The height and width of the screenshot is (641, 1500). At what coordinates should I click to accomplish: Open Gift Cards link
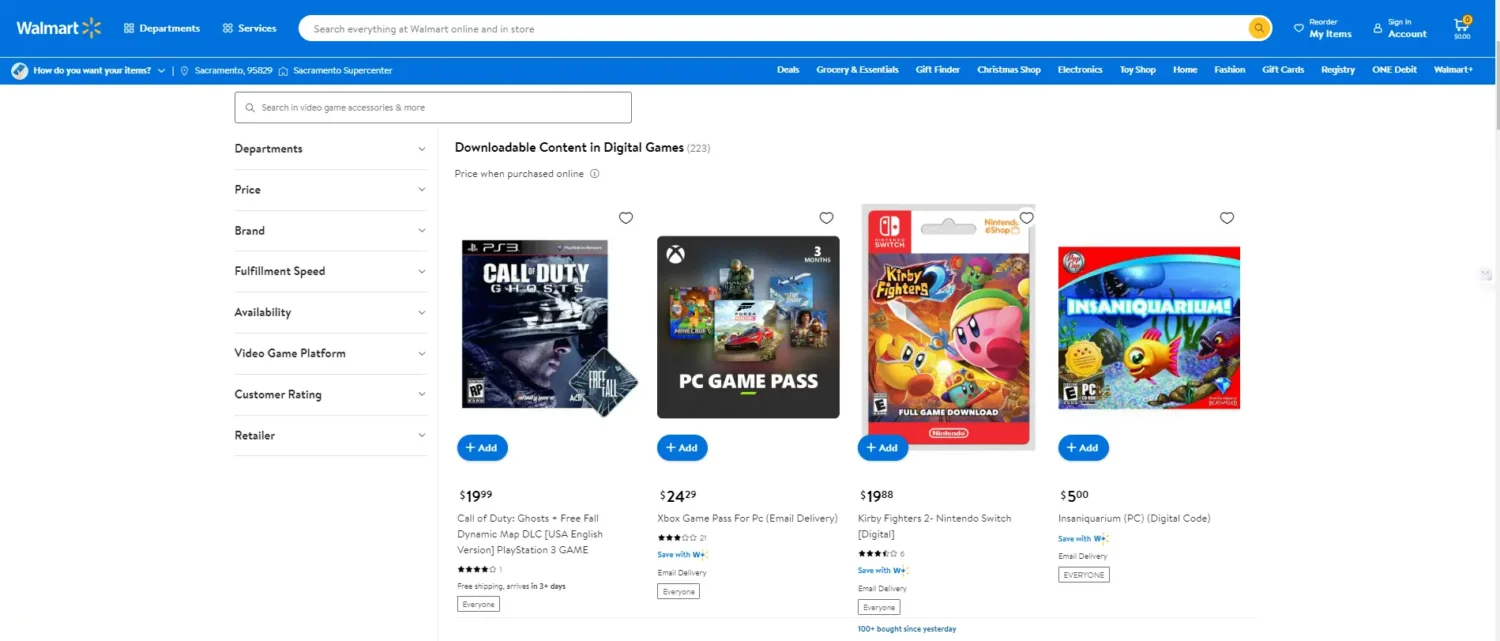click(x=1283, y=70)
